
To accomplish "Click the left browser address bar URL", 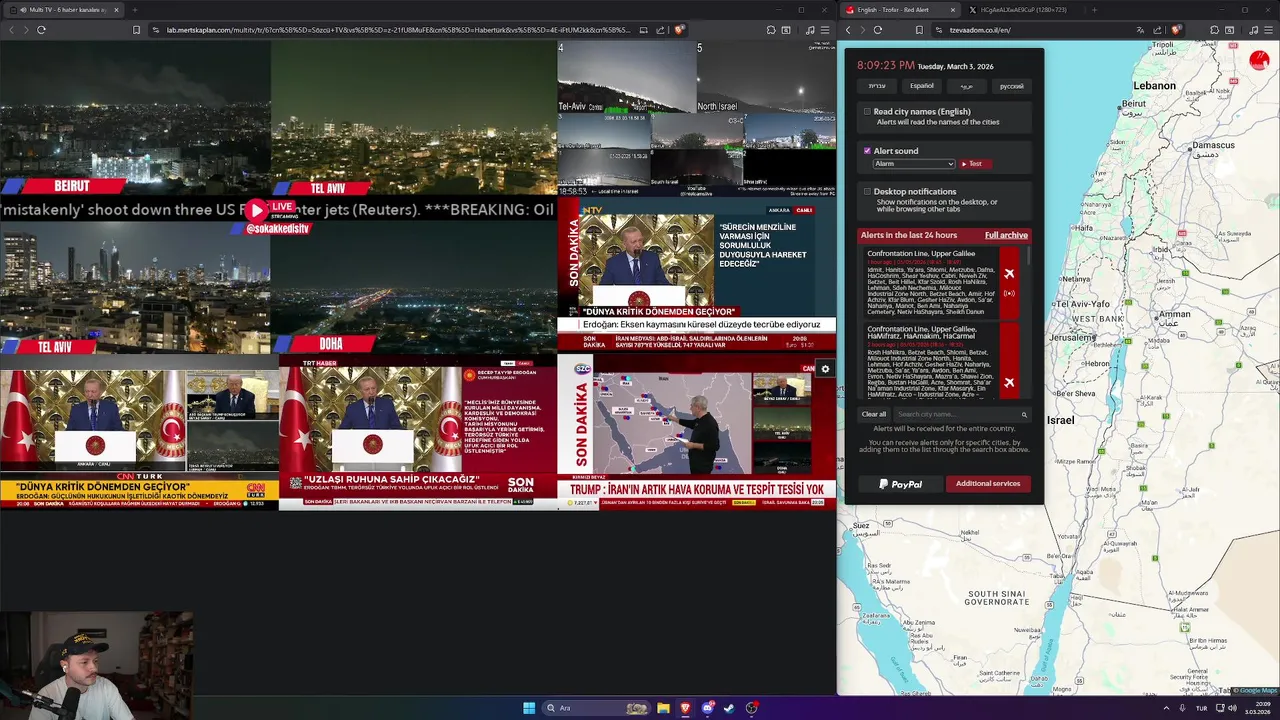I will [x=398, y=30].
